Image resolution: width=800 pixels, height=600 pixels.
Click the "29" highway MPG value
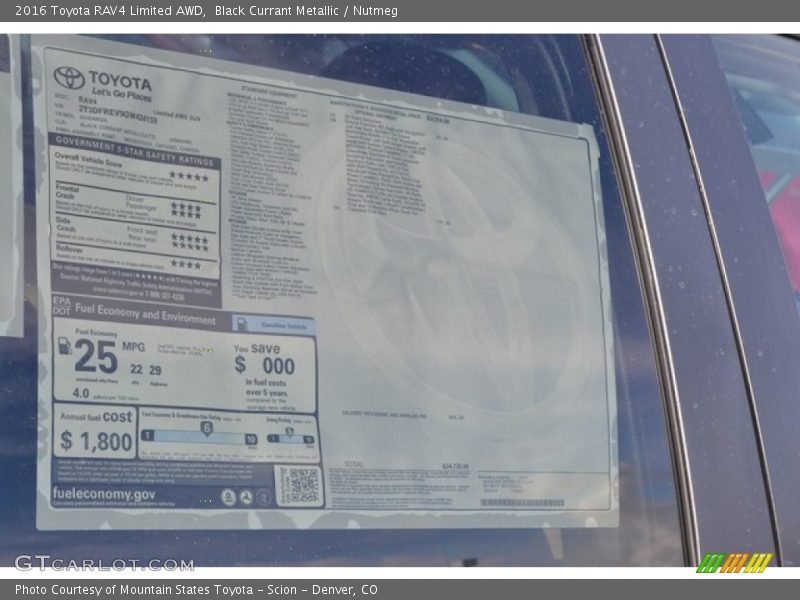coord(155,370)
